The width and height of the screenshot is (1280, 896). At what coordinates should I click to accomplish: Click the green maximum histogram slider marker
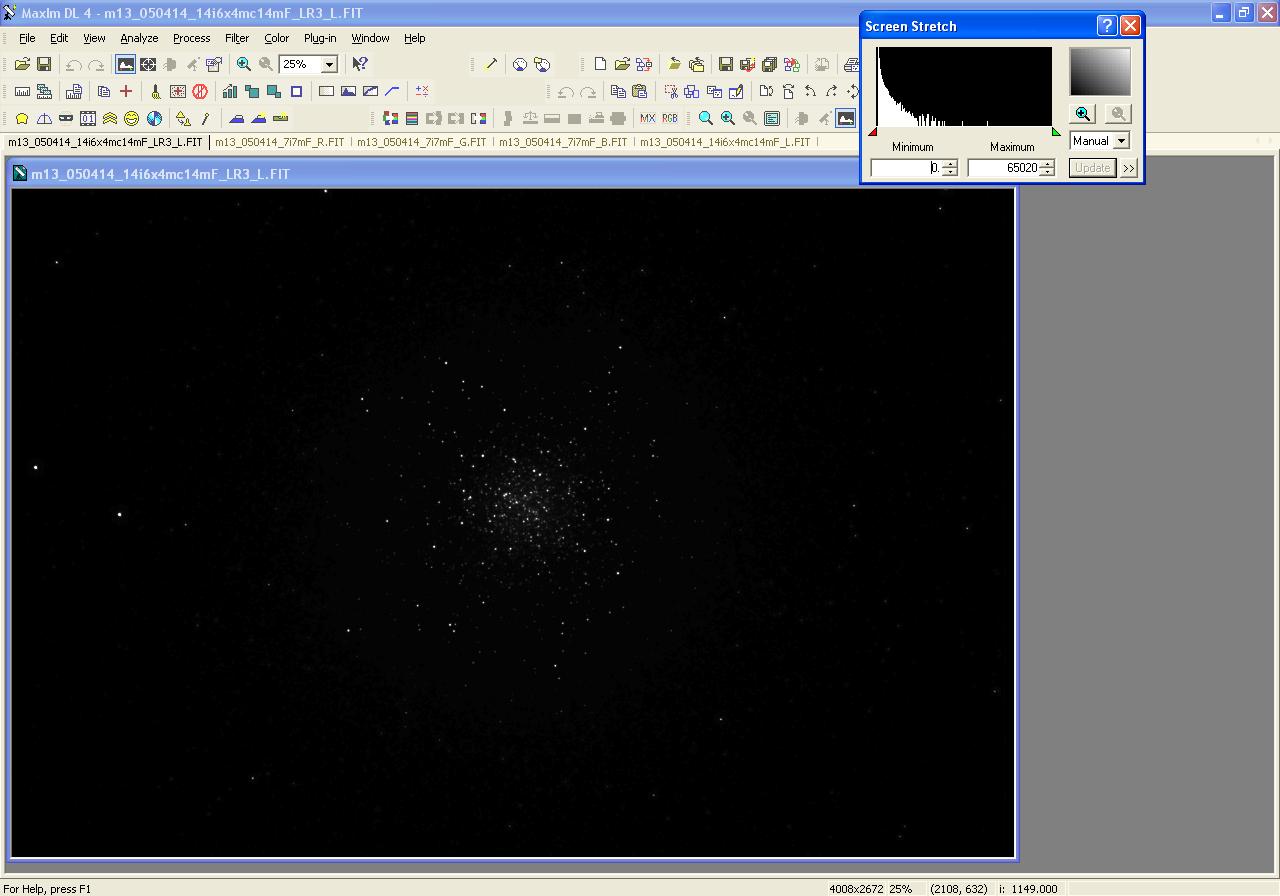1056,132
